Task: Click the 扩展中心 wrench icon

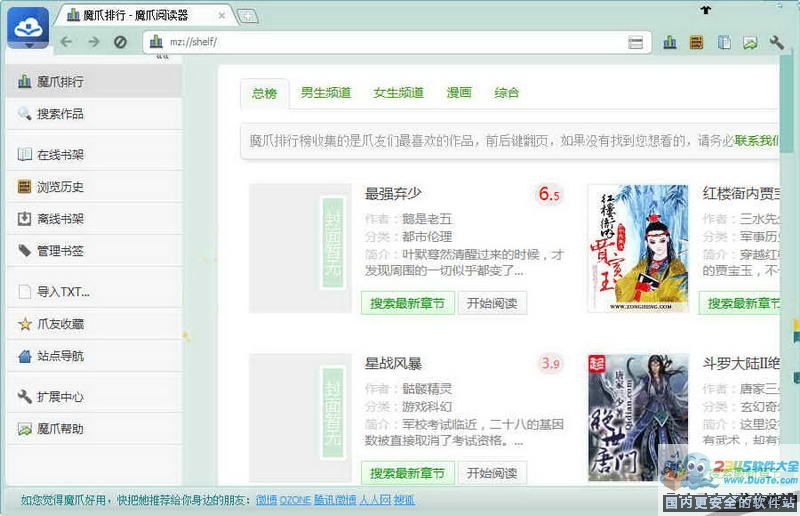Action: coord(24,397)
